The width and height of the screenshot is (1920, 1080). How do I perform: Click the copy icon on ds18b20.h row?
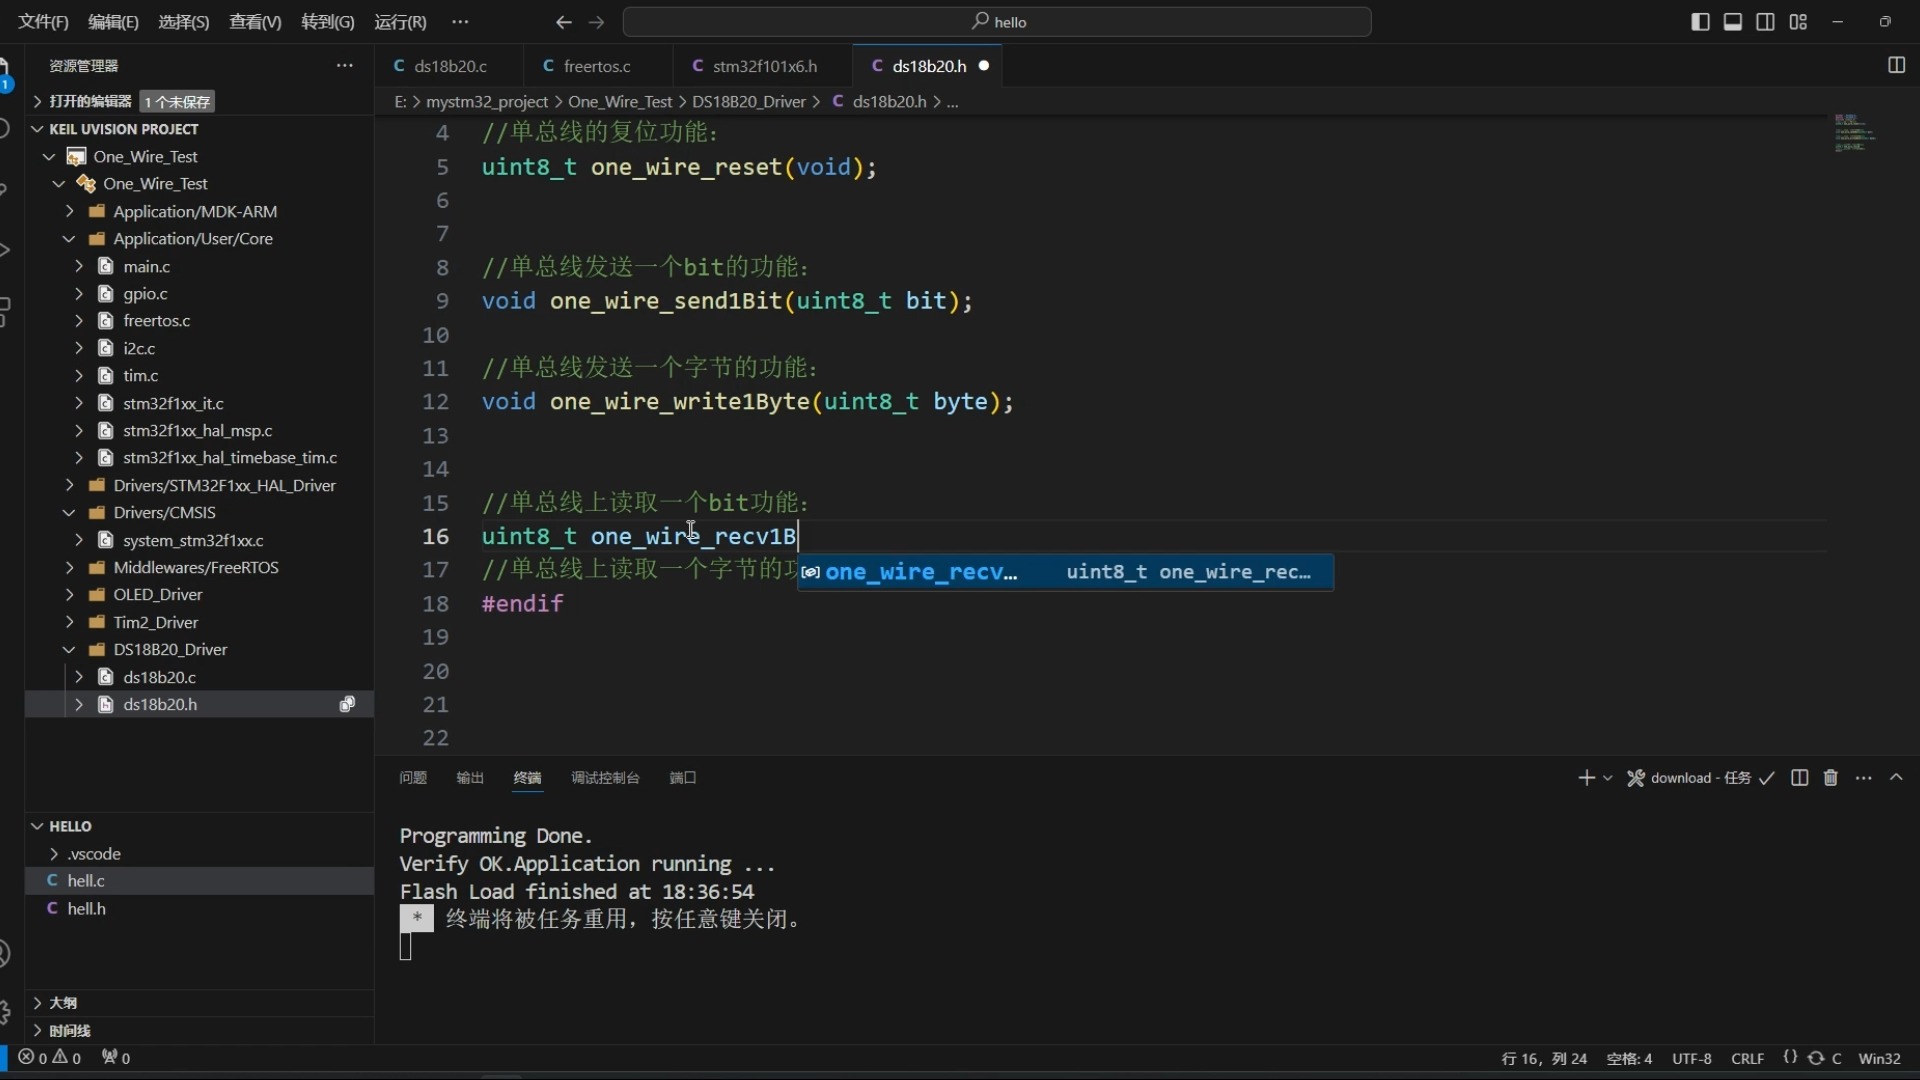[x=347, y=704]
